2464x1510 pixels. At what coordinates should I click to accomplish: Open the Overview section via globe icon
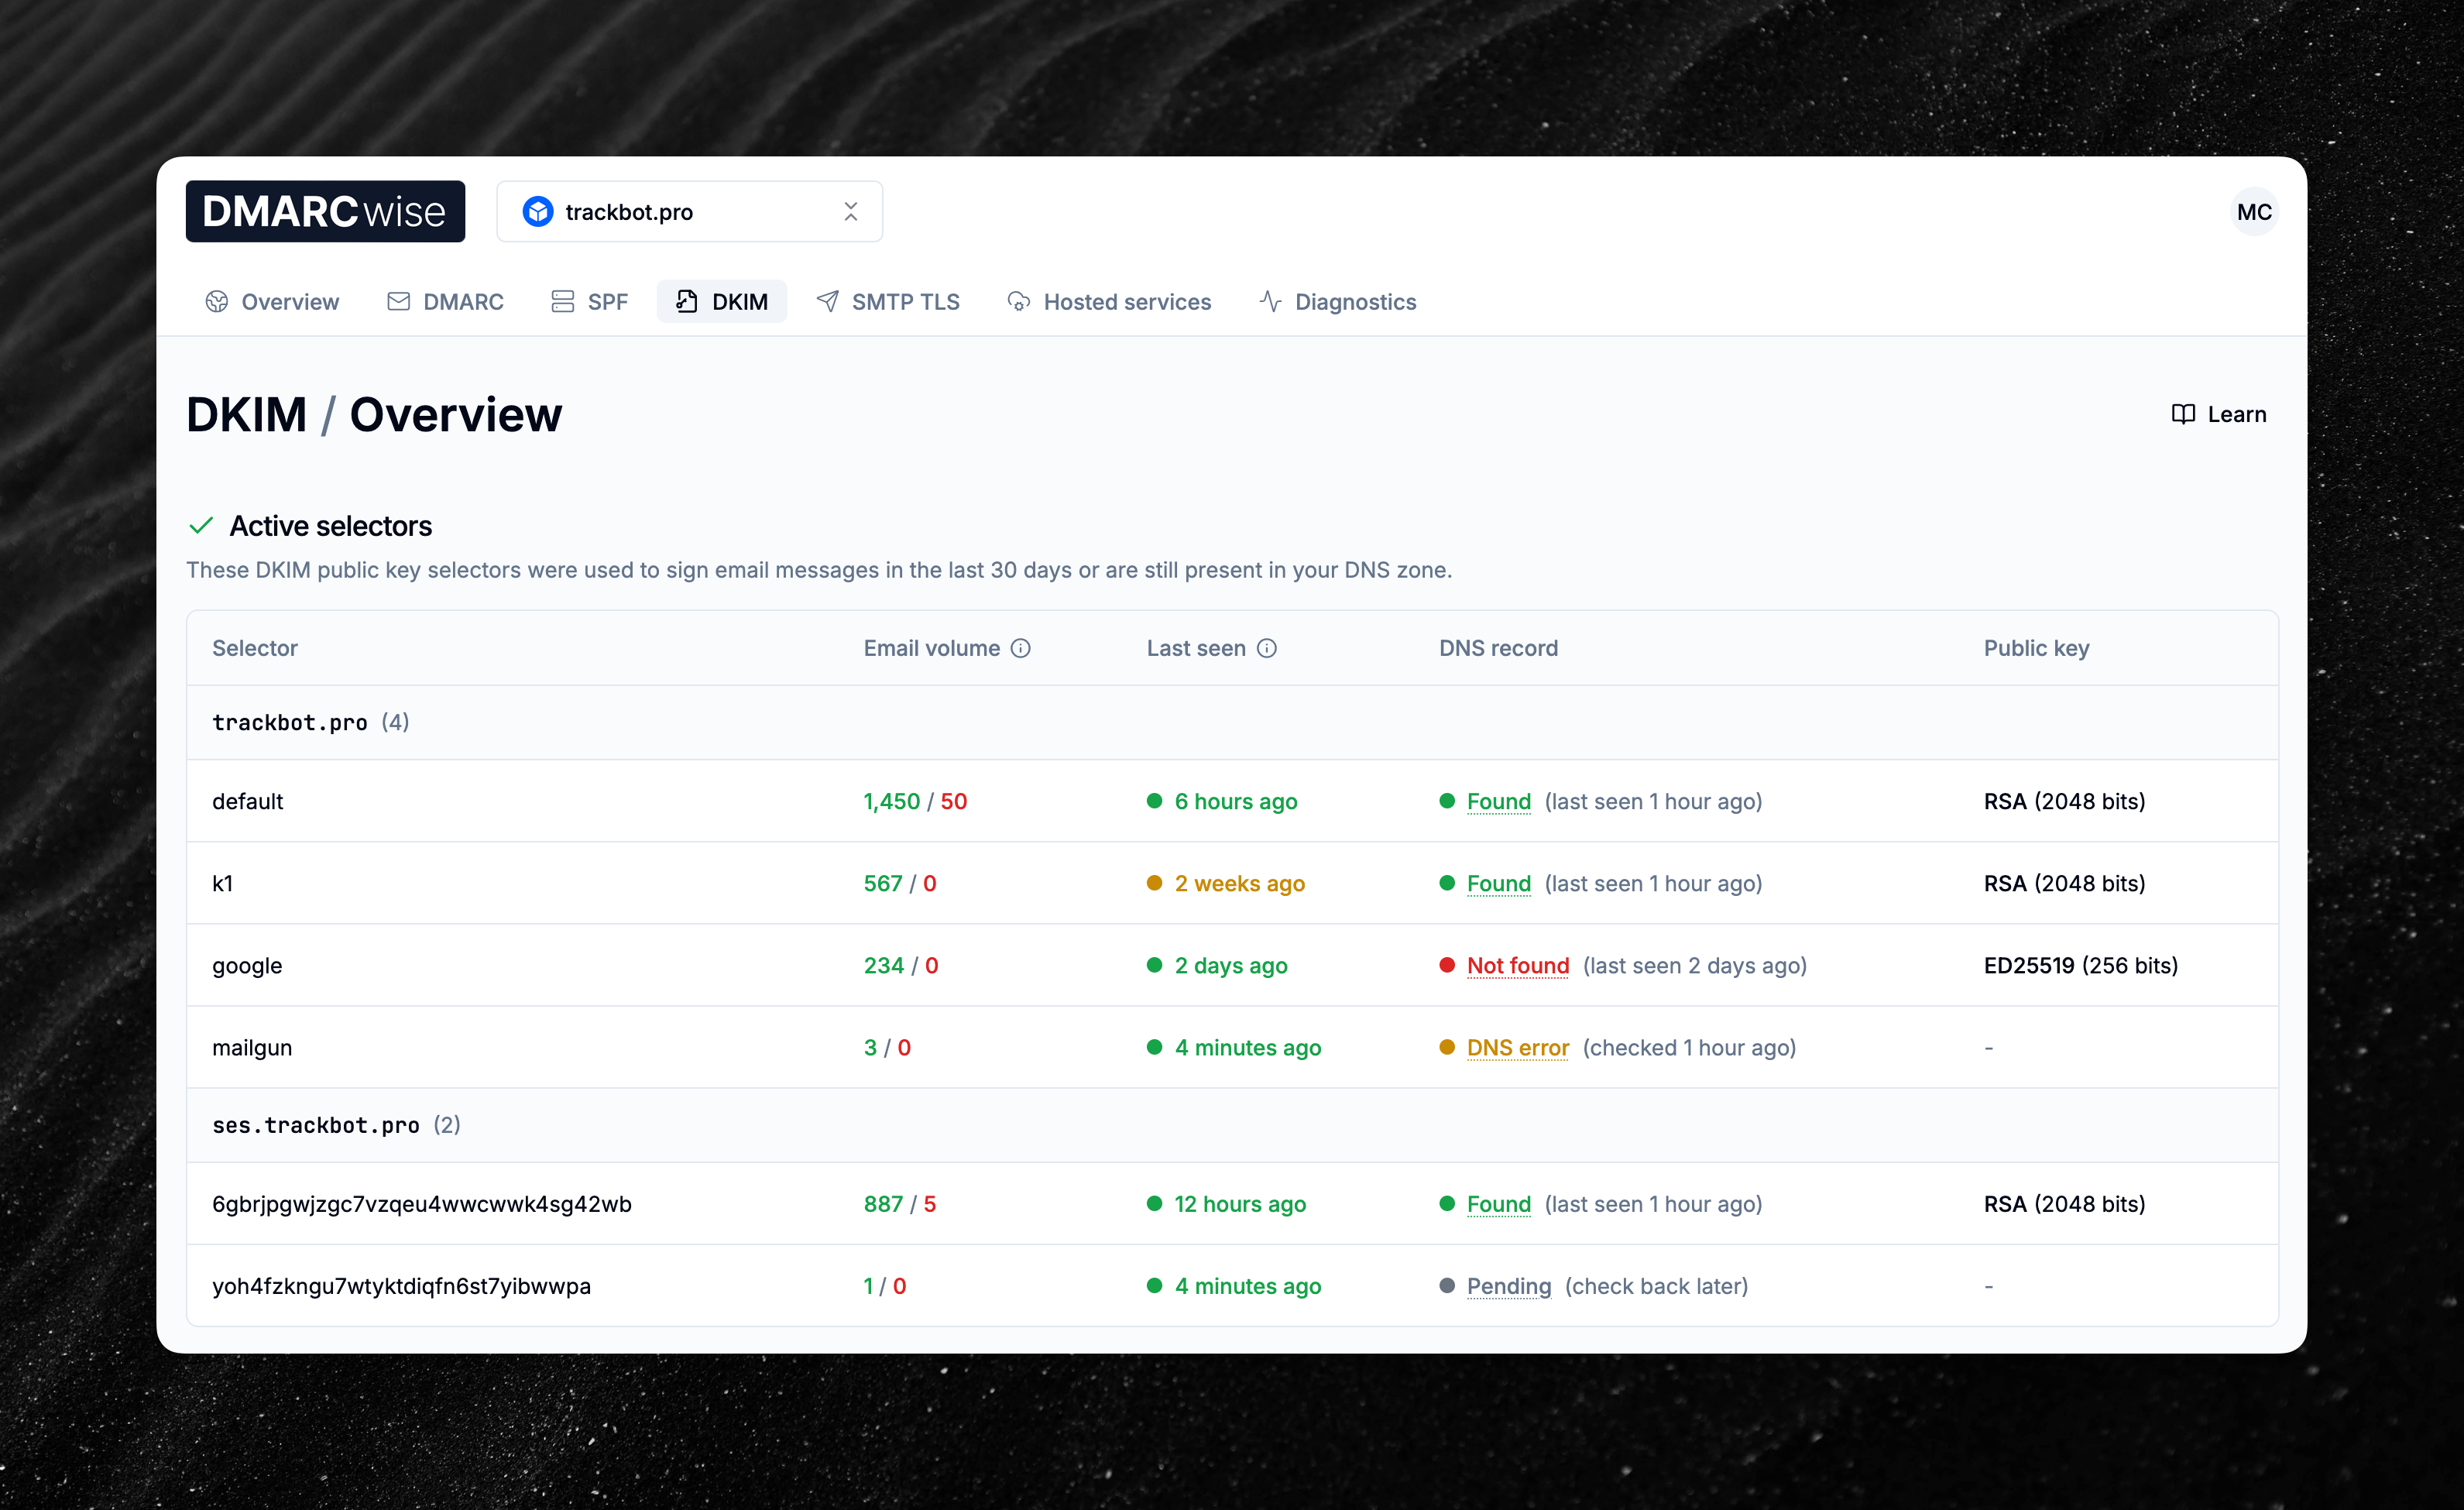coord(216,301)
